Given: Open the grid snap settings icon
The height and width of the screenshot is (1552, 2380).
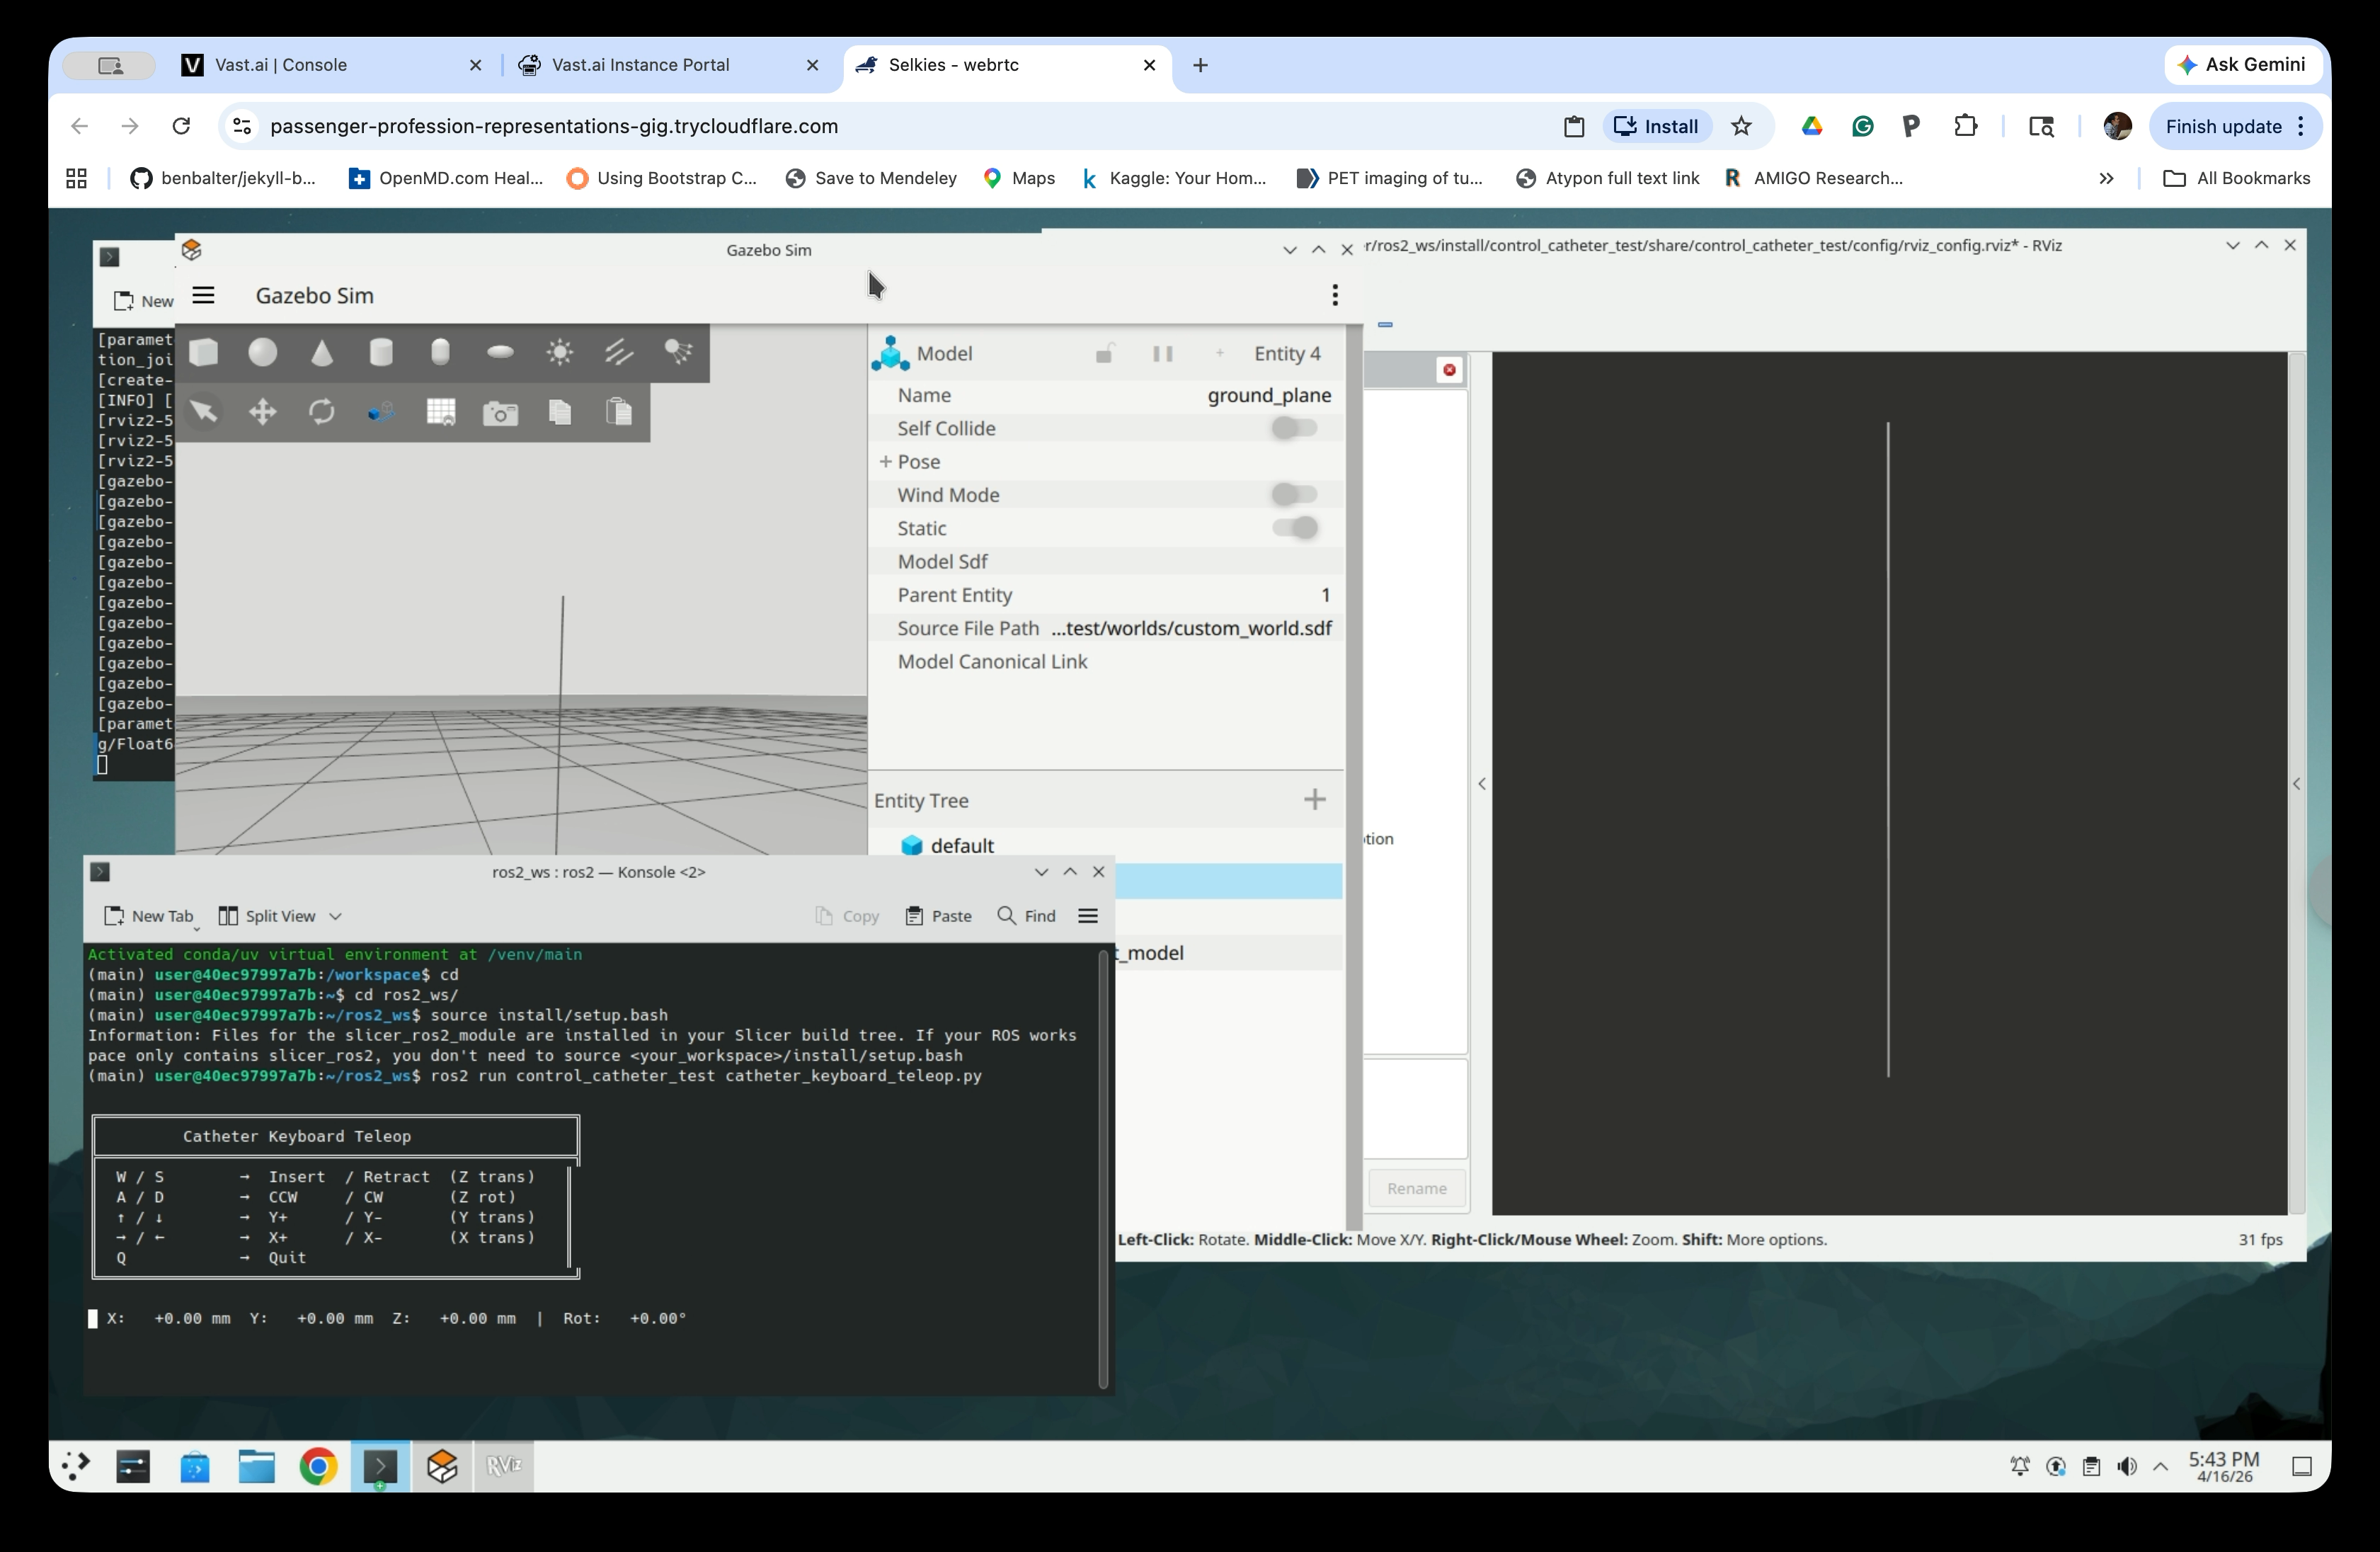Looking at the screenshot, I should point(441,412).
